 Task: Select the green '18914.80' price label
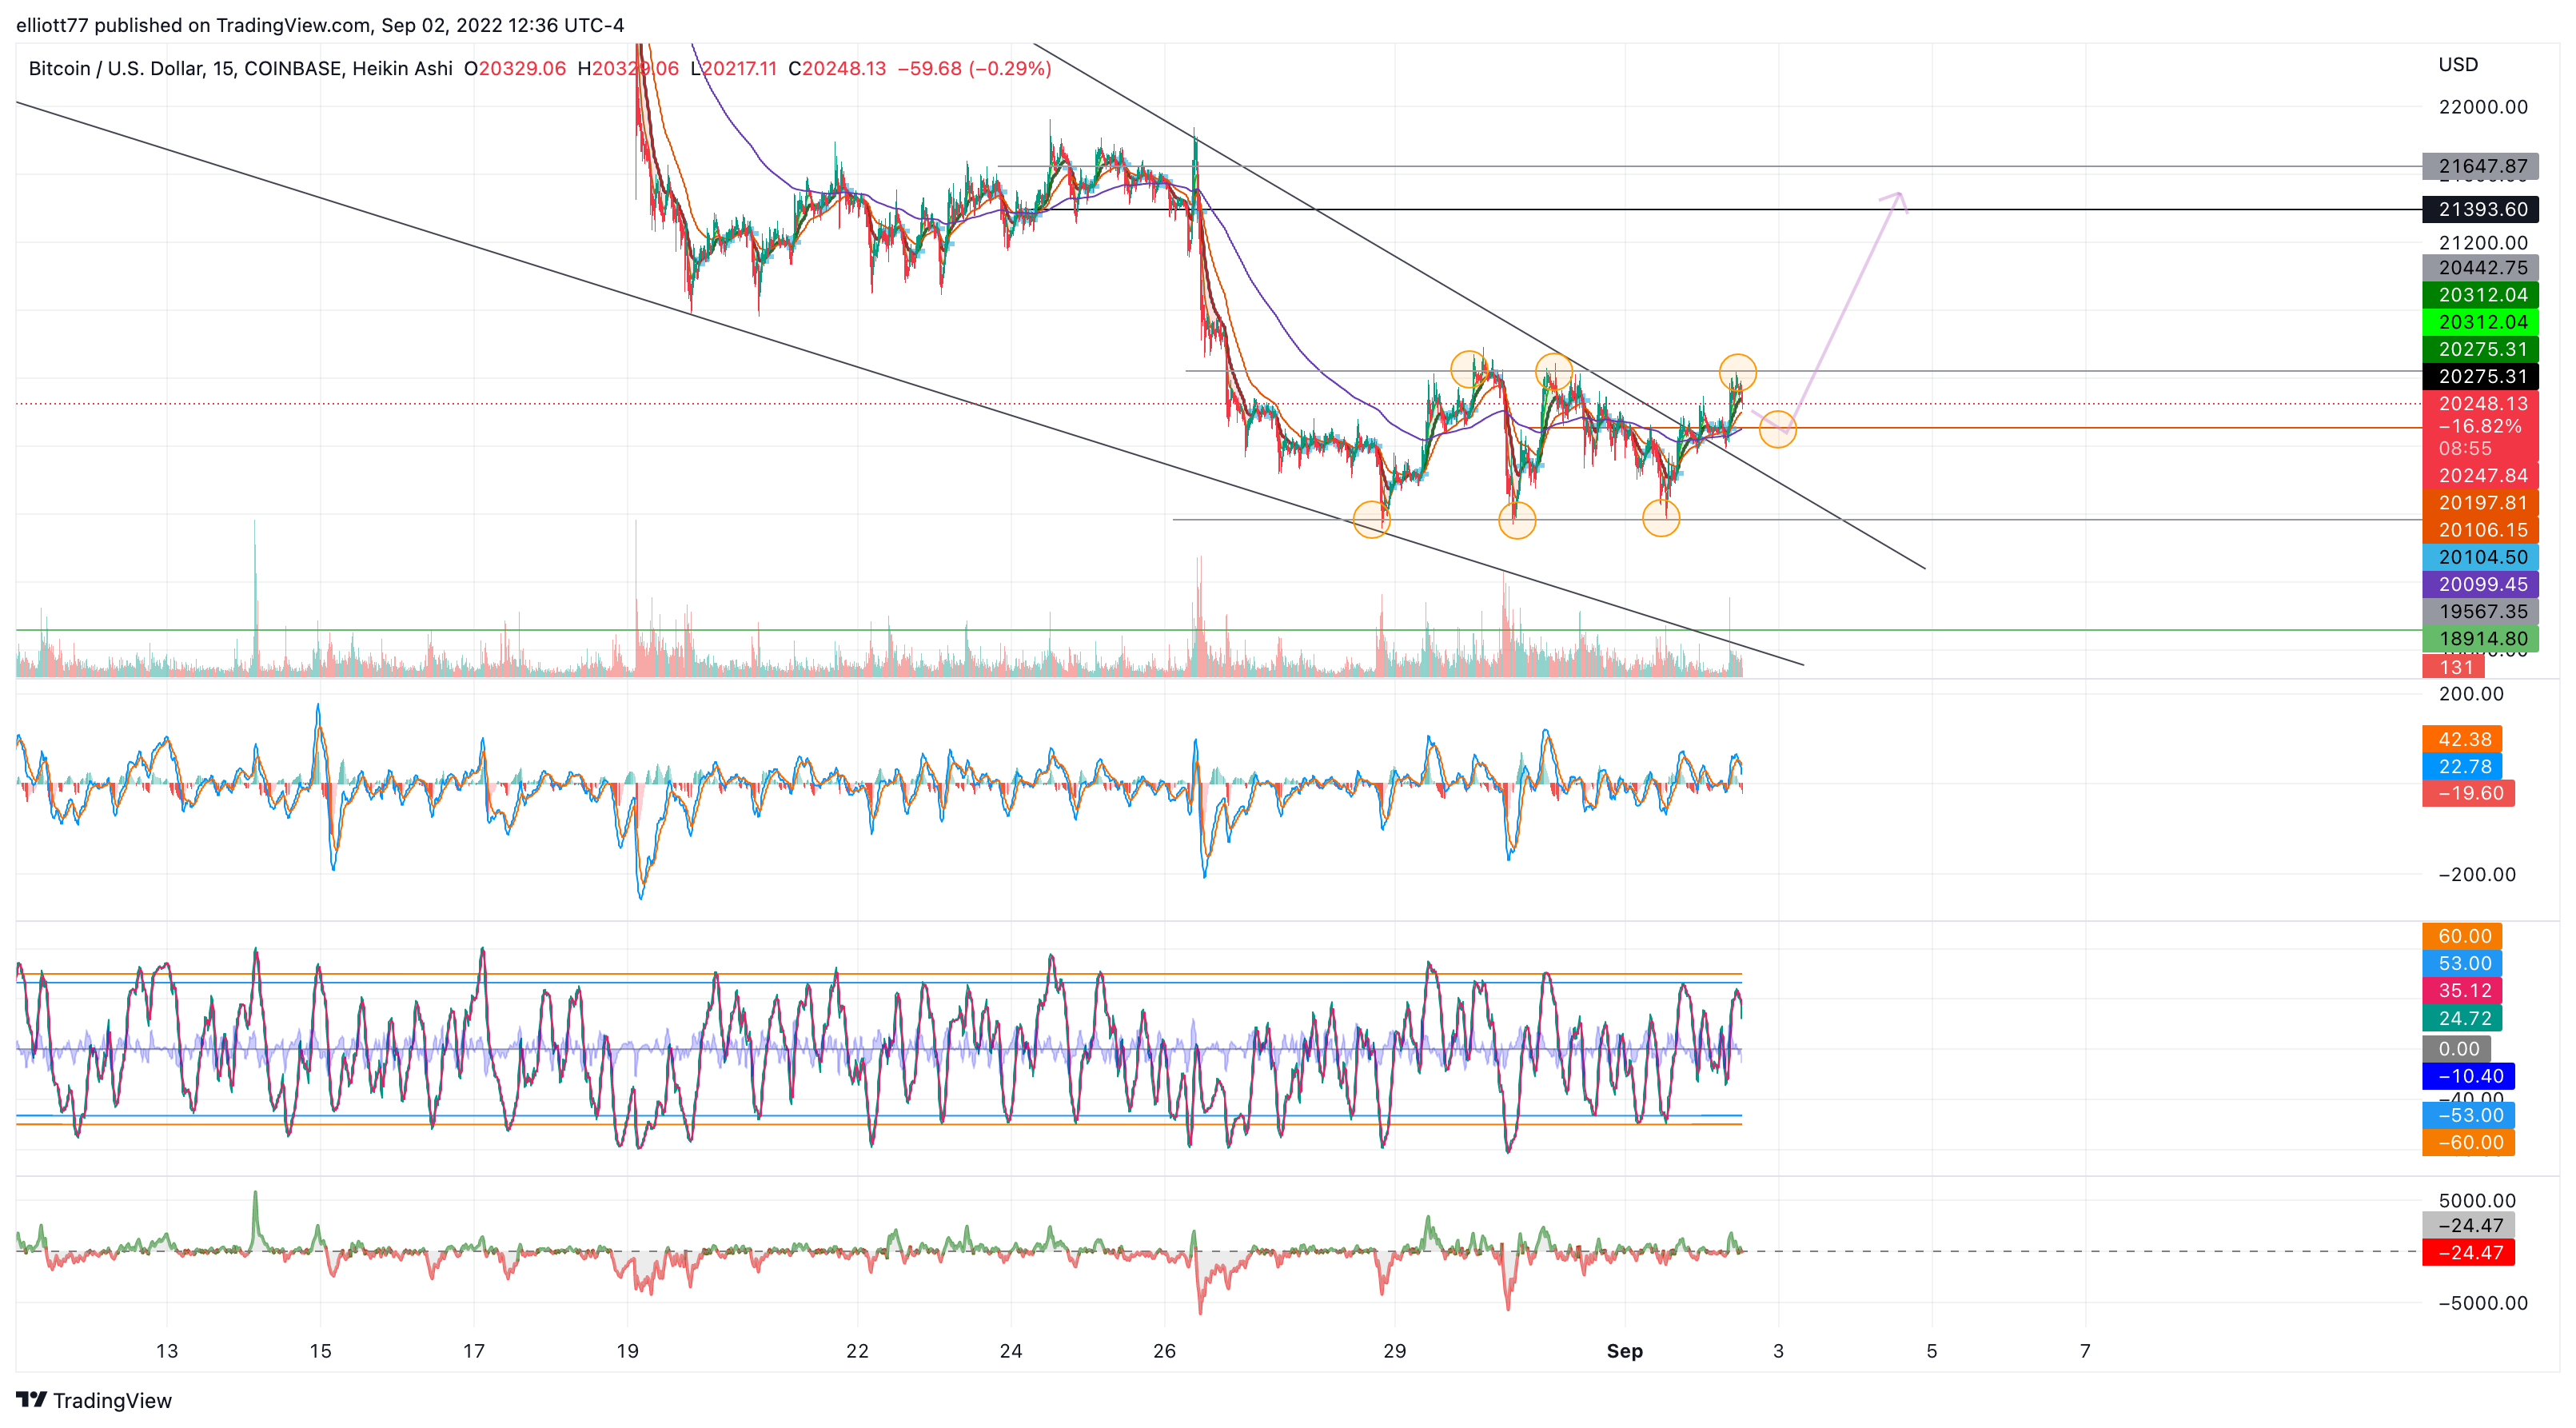pos(2480,638)
